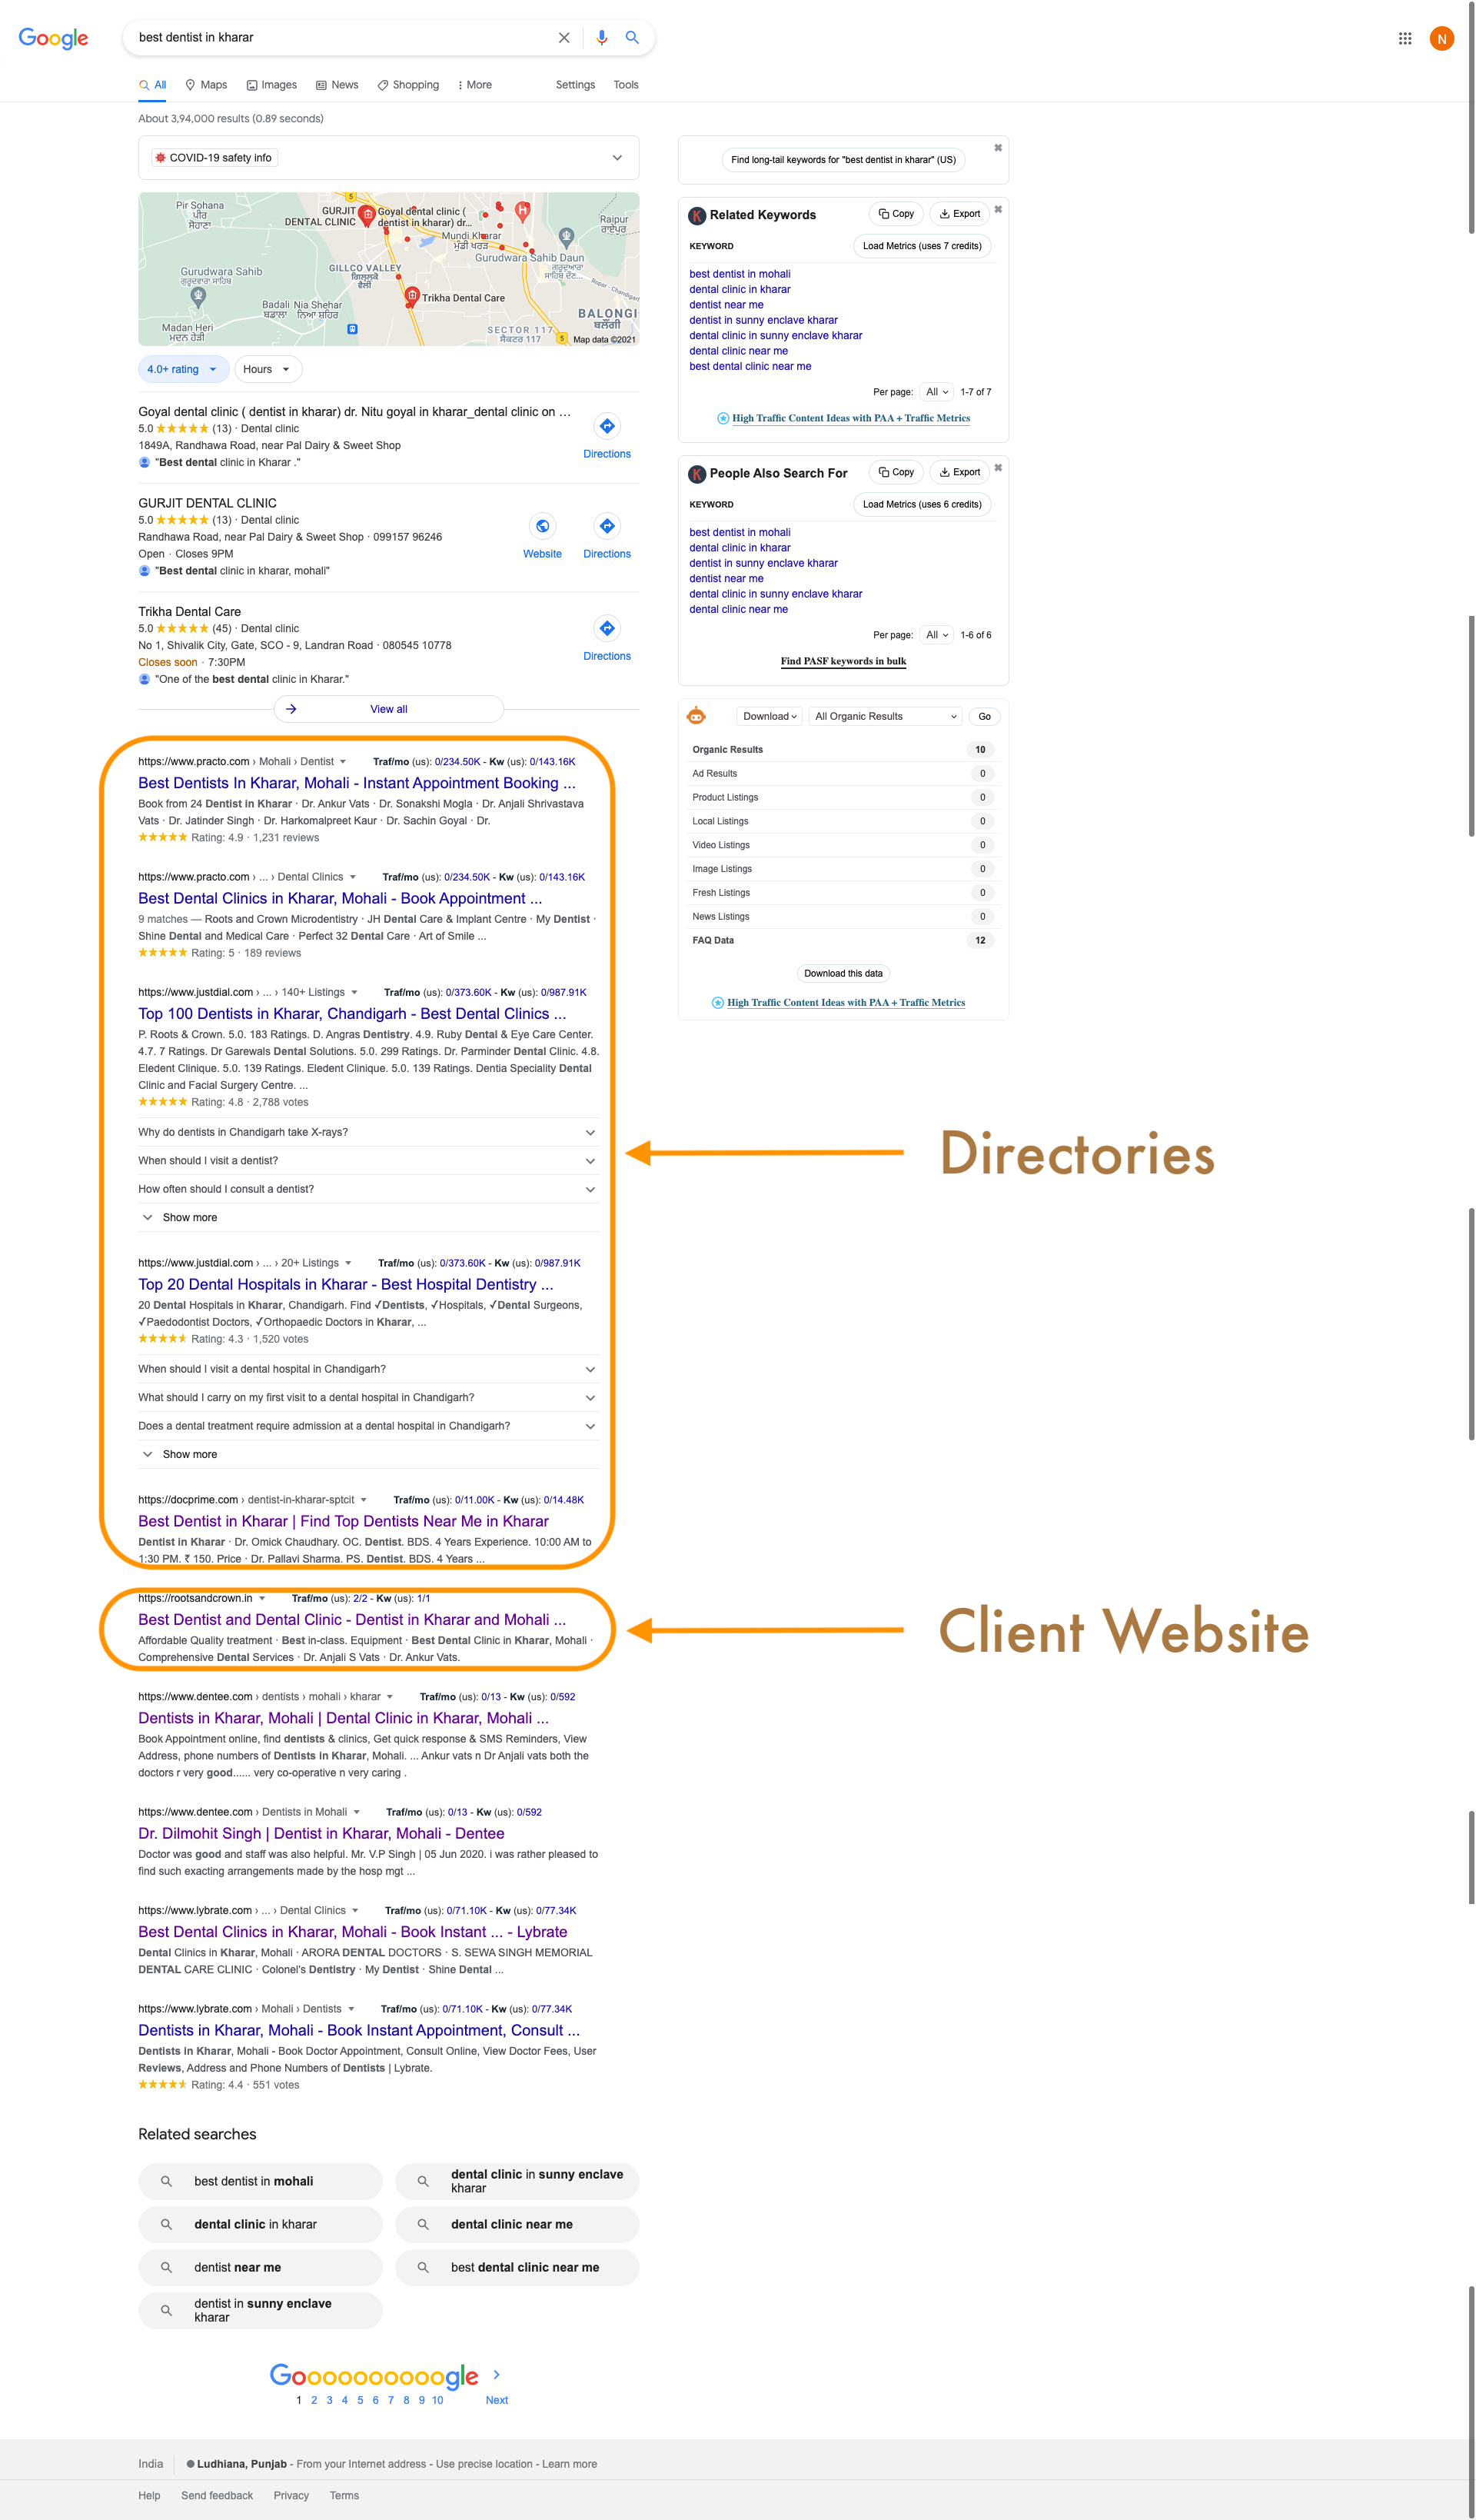Click Find long-tail keywords button
The height and width of the screenshot is (2520, 1476).
pos(843,160)
